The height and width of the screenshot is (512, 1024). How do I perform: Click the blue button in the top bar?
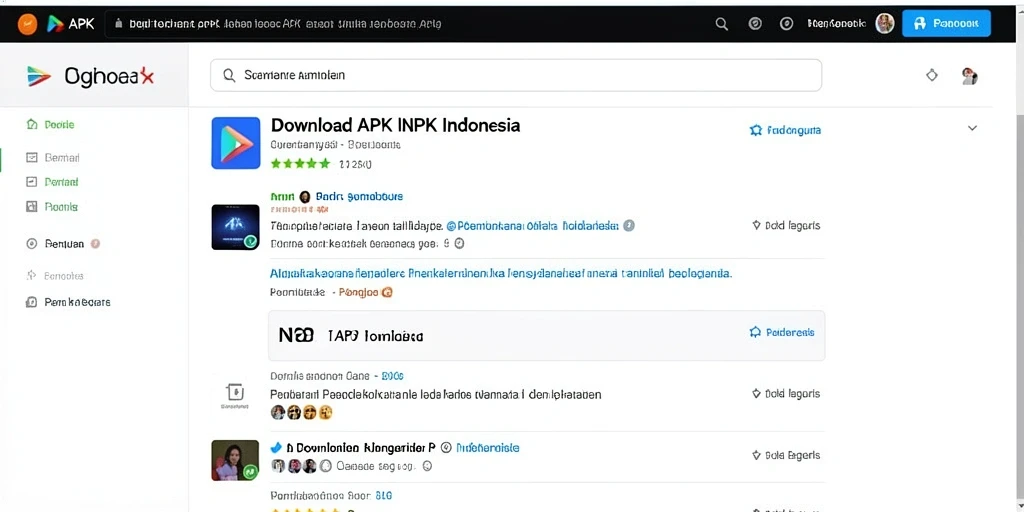point(946,24)
